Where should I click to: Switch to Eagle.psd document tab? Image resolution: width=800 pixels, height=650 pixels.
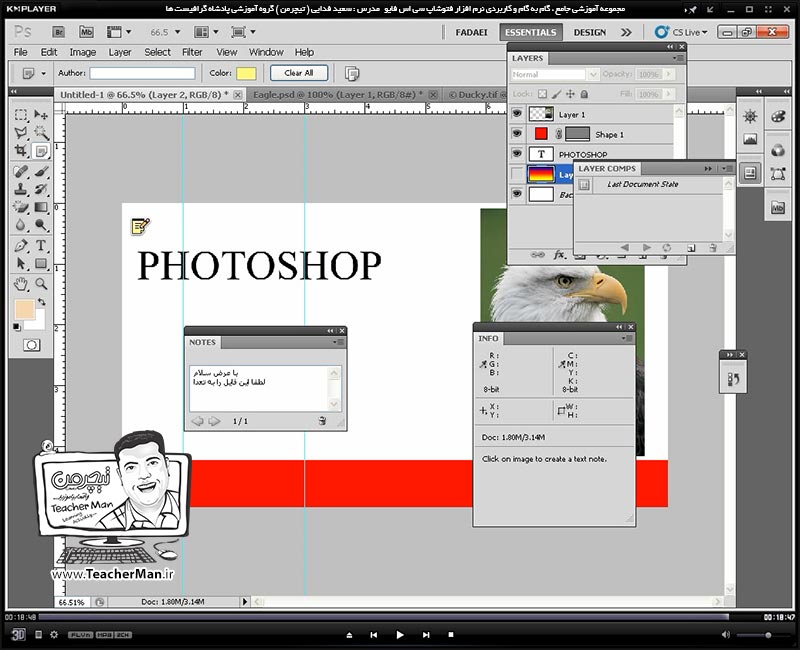tap(339, 94)
